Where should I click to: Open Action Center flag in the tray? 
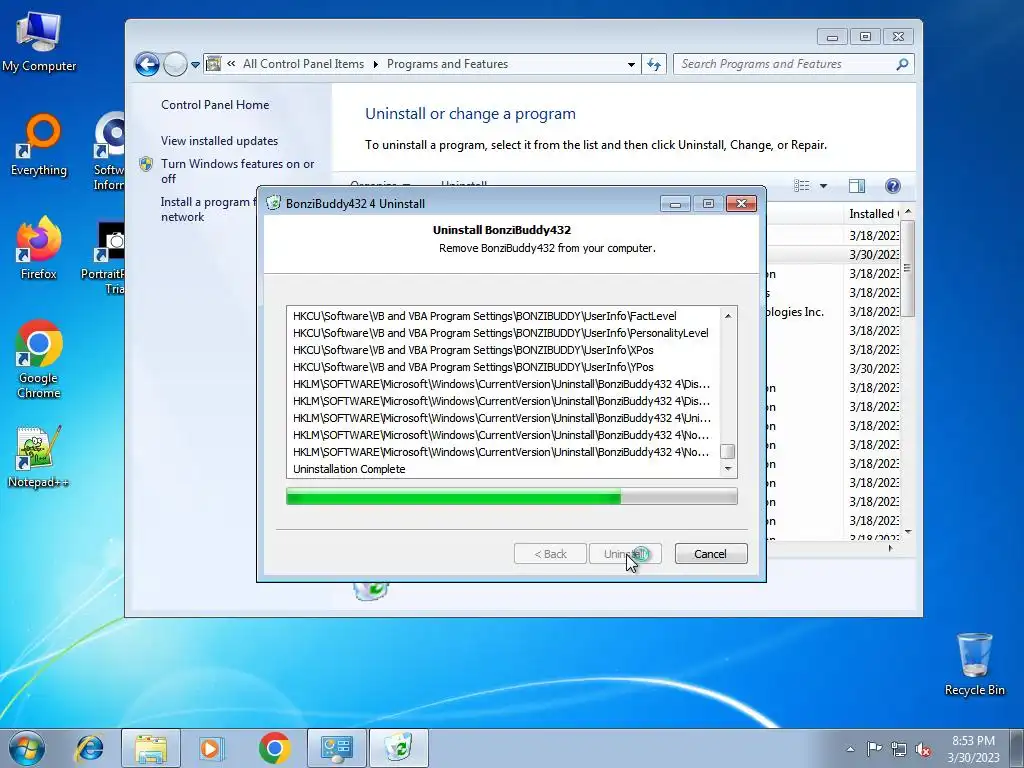(x=874, y=748)
